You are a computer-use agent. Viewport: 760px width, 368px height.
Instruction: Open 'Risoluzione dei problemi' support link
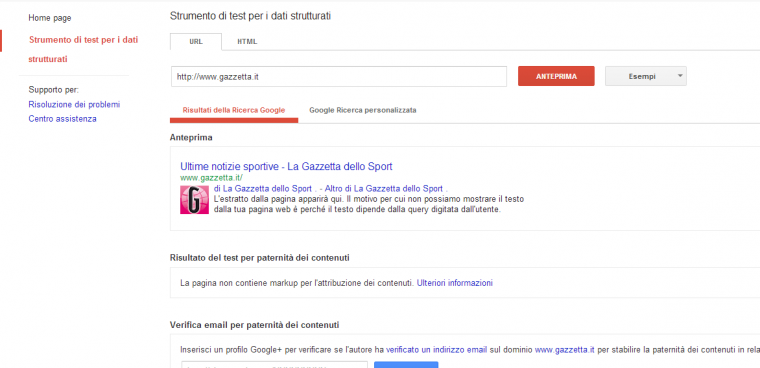[x=74, y=104]
